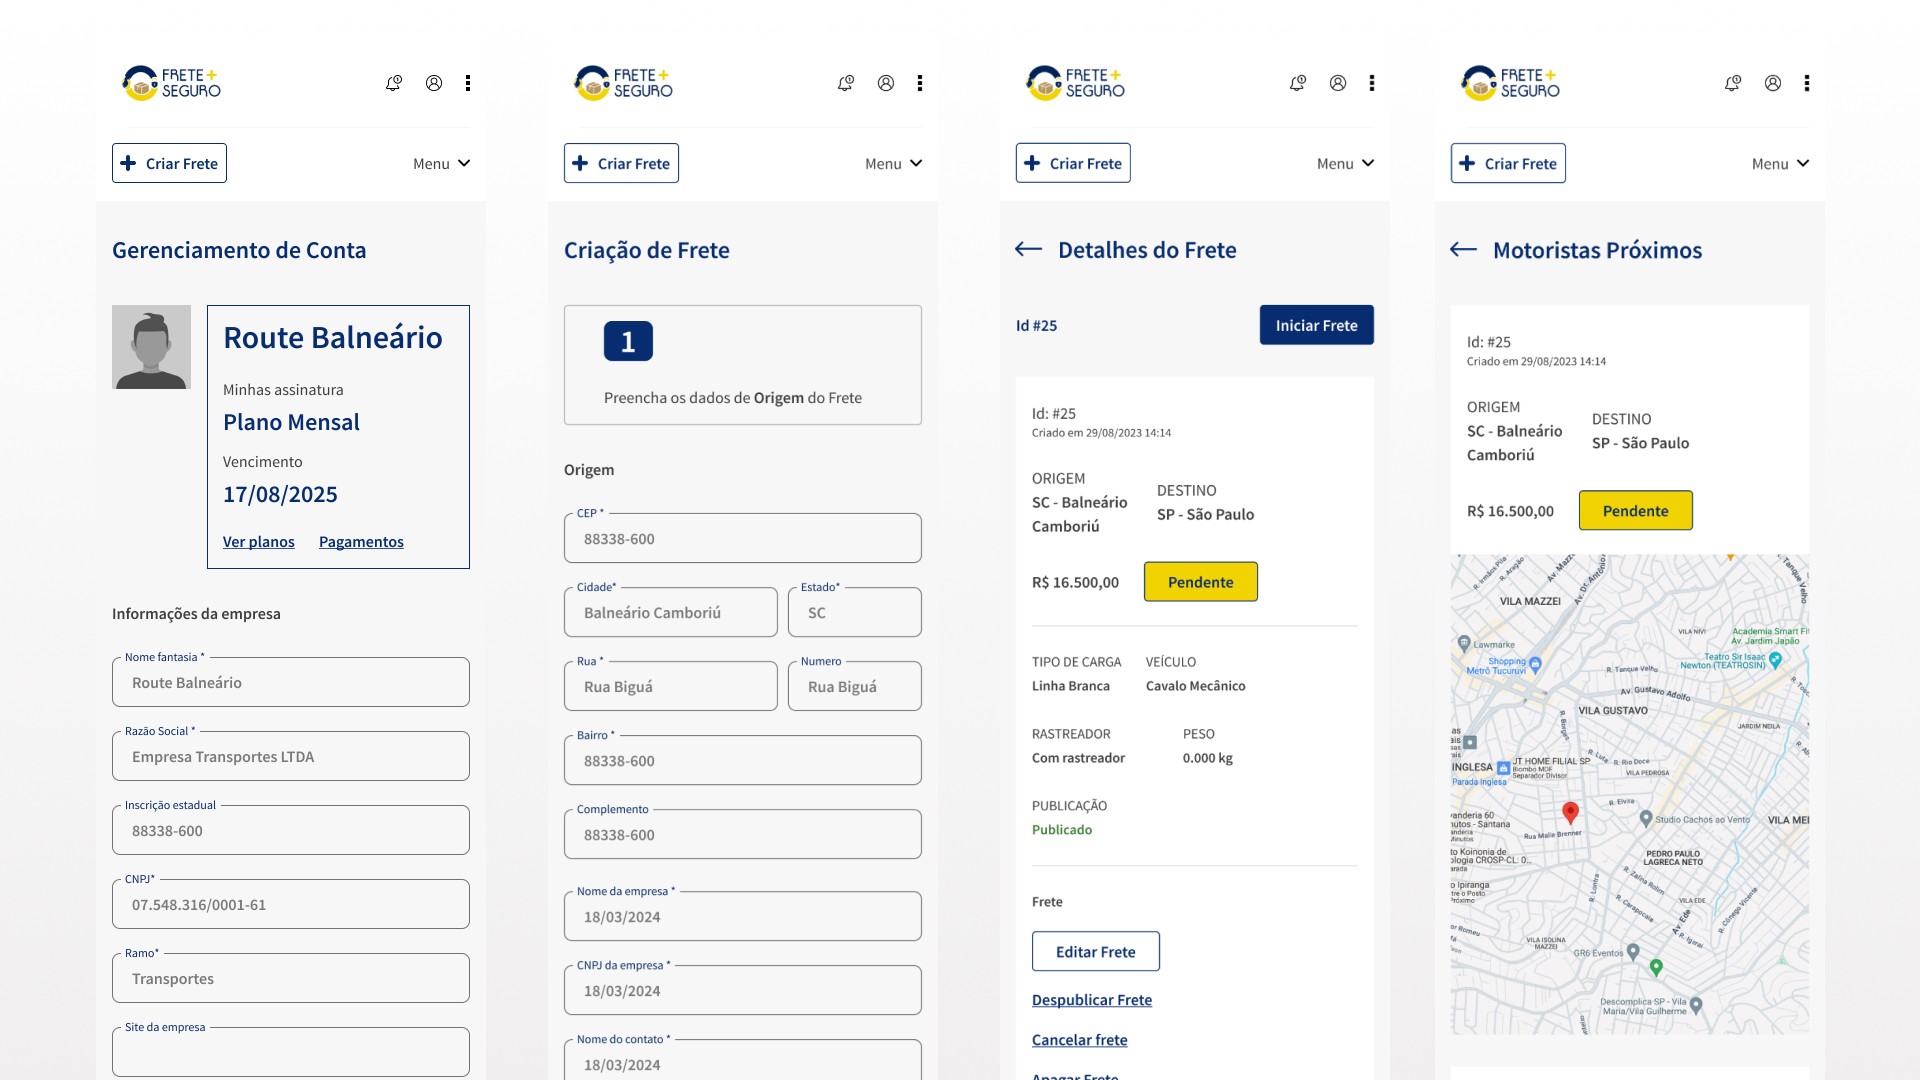Click the Despublicar Frete link
Viewport: 1920px width, 1080px height.
pos(1091,1000)
